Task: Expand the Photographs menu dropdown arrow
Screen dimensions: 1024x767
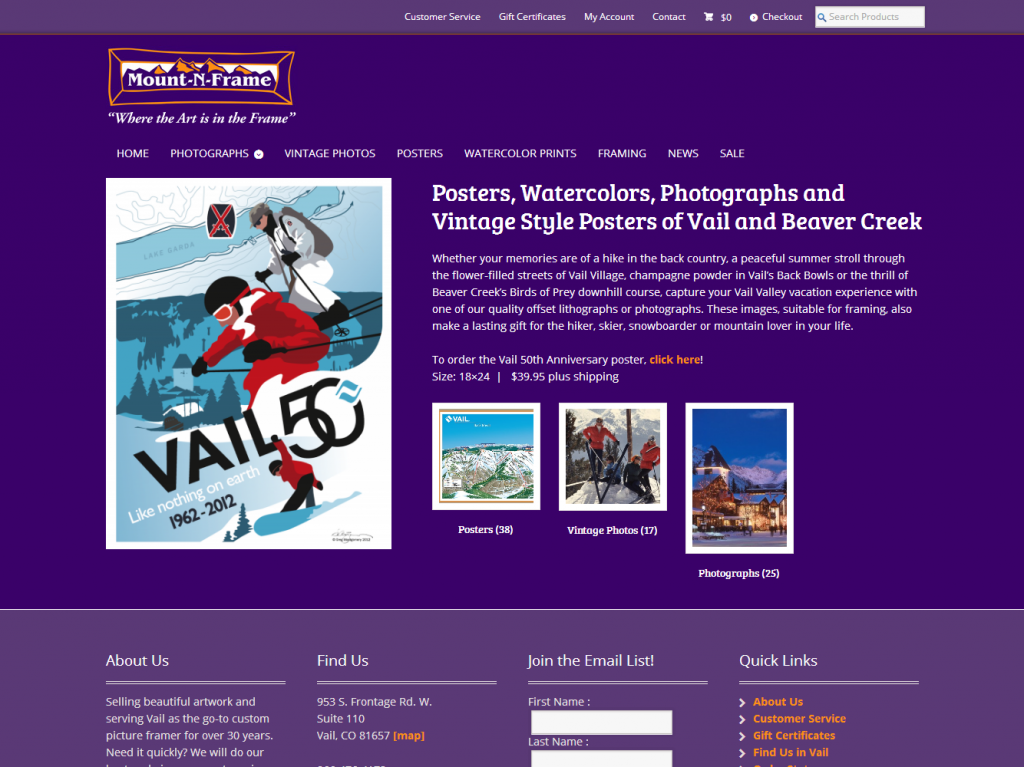Action: (259, 154)
